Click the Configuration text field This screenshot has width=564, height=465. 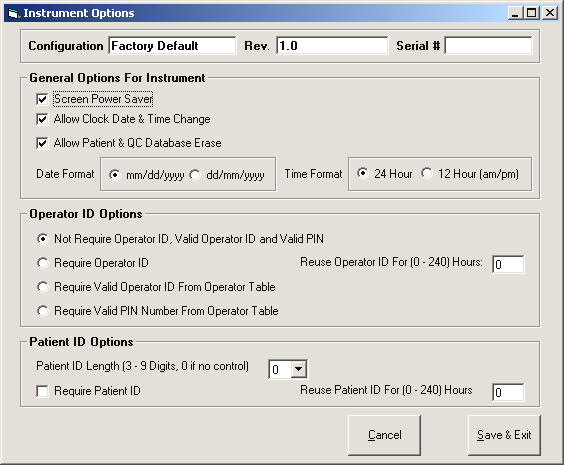coord(172,46)
